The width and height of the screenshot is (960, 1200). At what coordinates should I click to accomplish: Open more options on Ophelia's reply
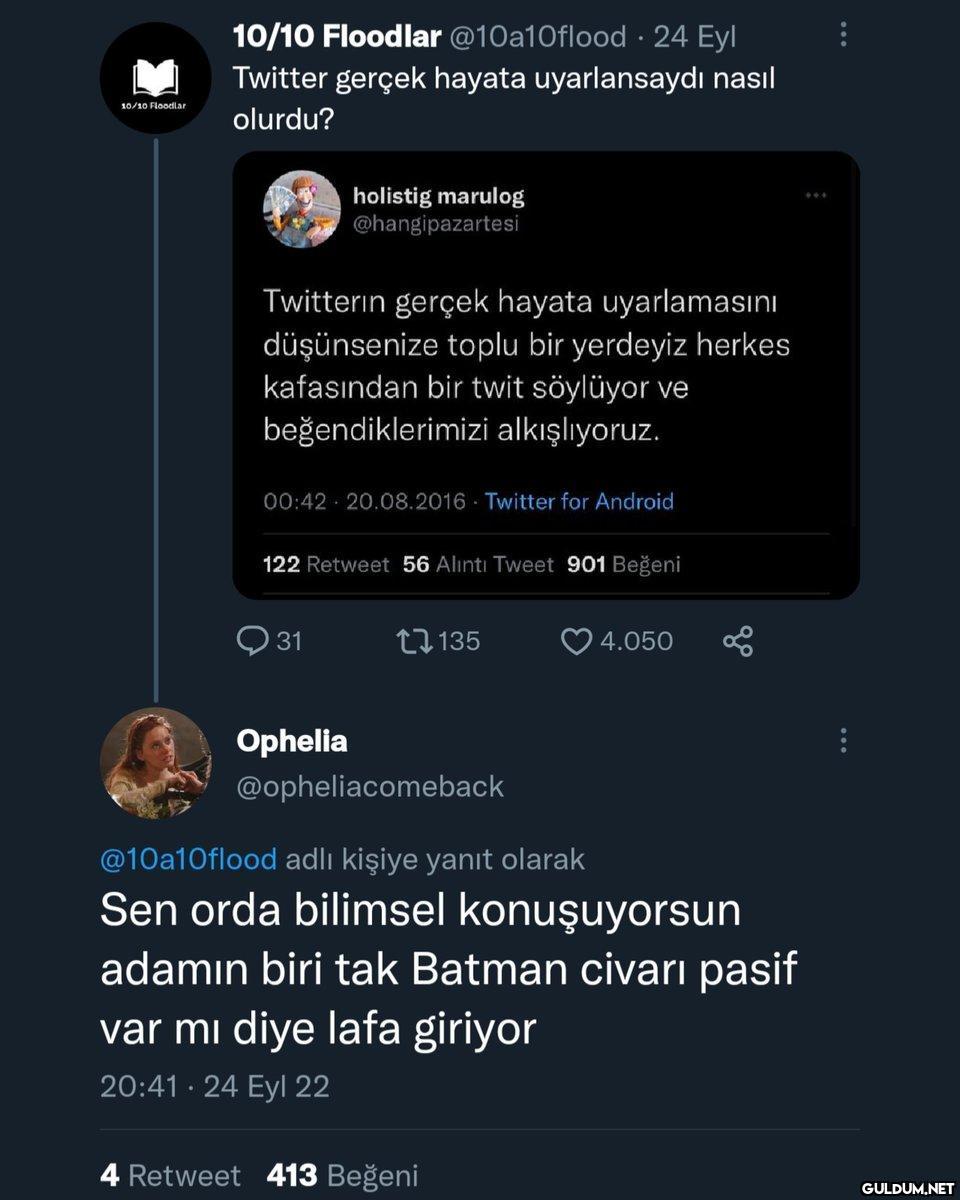(x=844, y=741)
